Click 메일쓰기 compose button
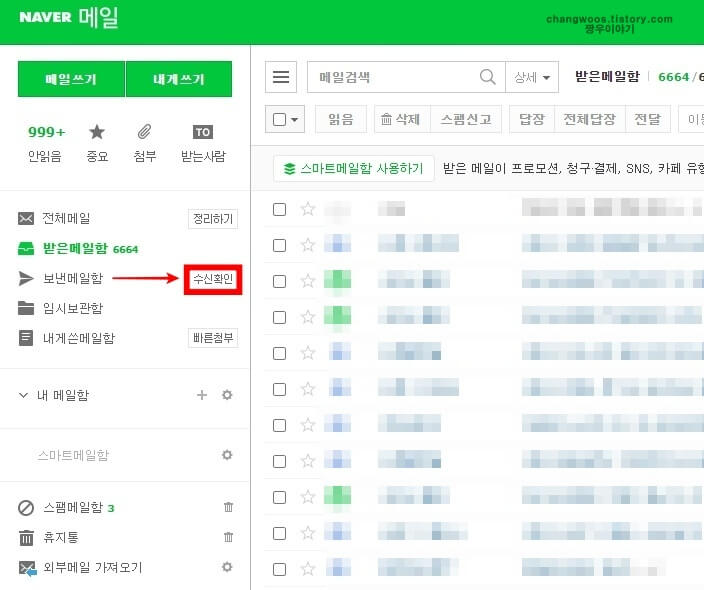This screenshot has height=590, width=704. coord(71,79)
